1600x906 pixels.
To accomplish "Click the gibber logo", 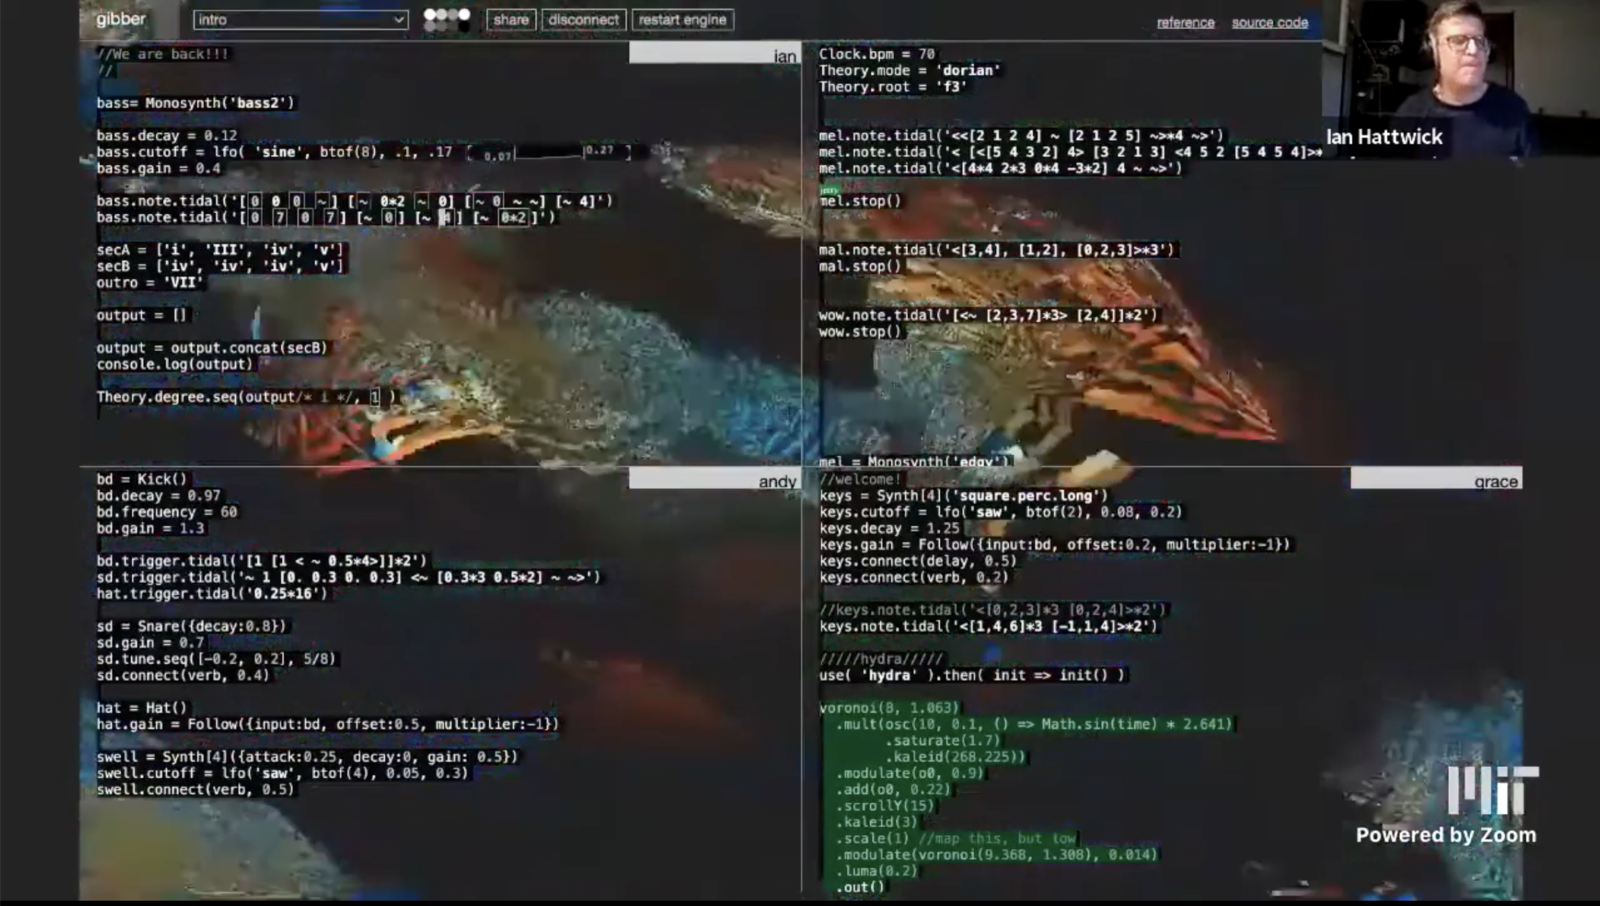I will [x=121, y=19].
